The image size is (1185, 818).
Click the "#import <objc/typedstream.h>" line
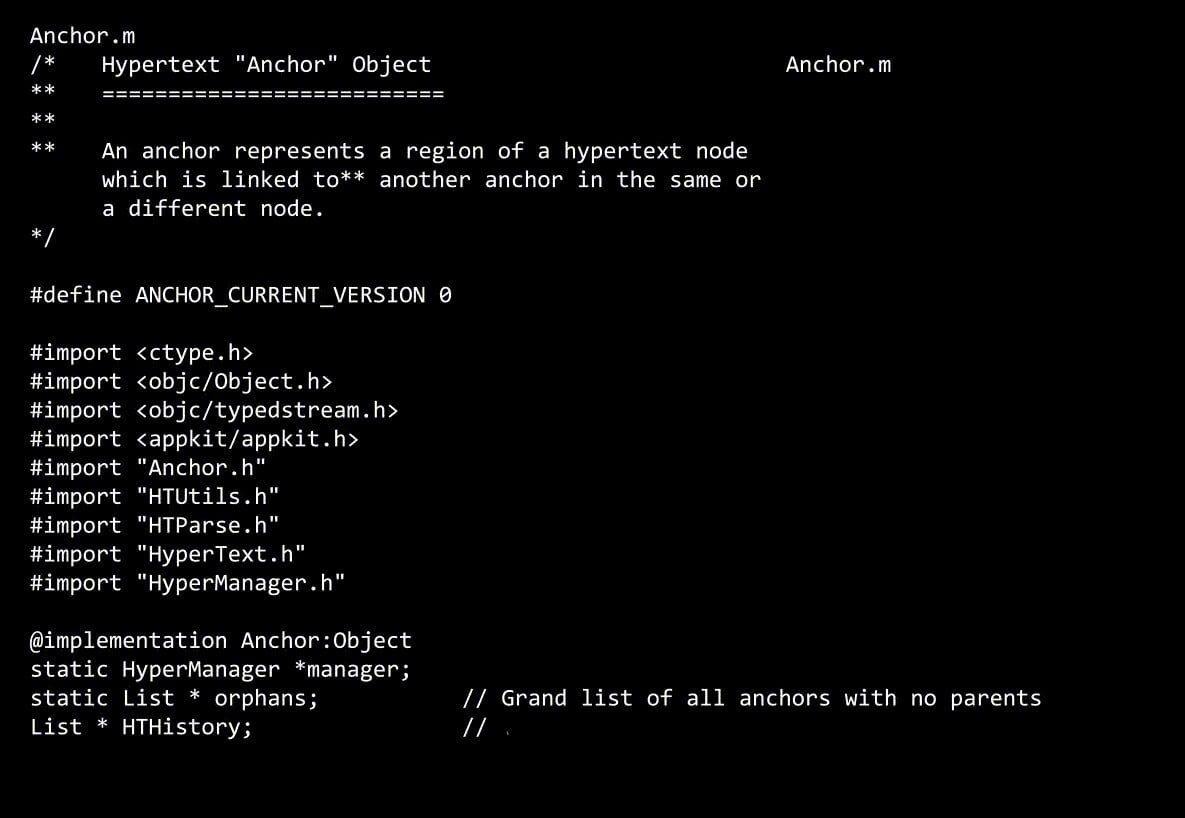tap(214, 410)
